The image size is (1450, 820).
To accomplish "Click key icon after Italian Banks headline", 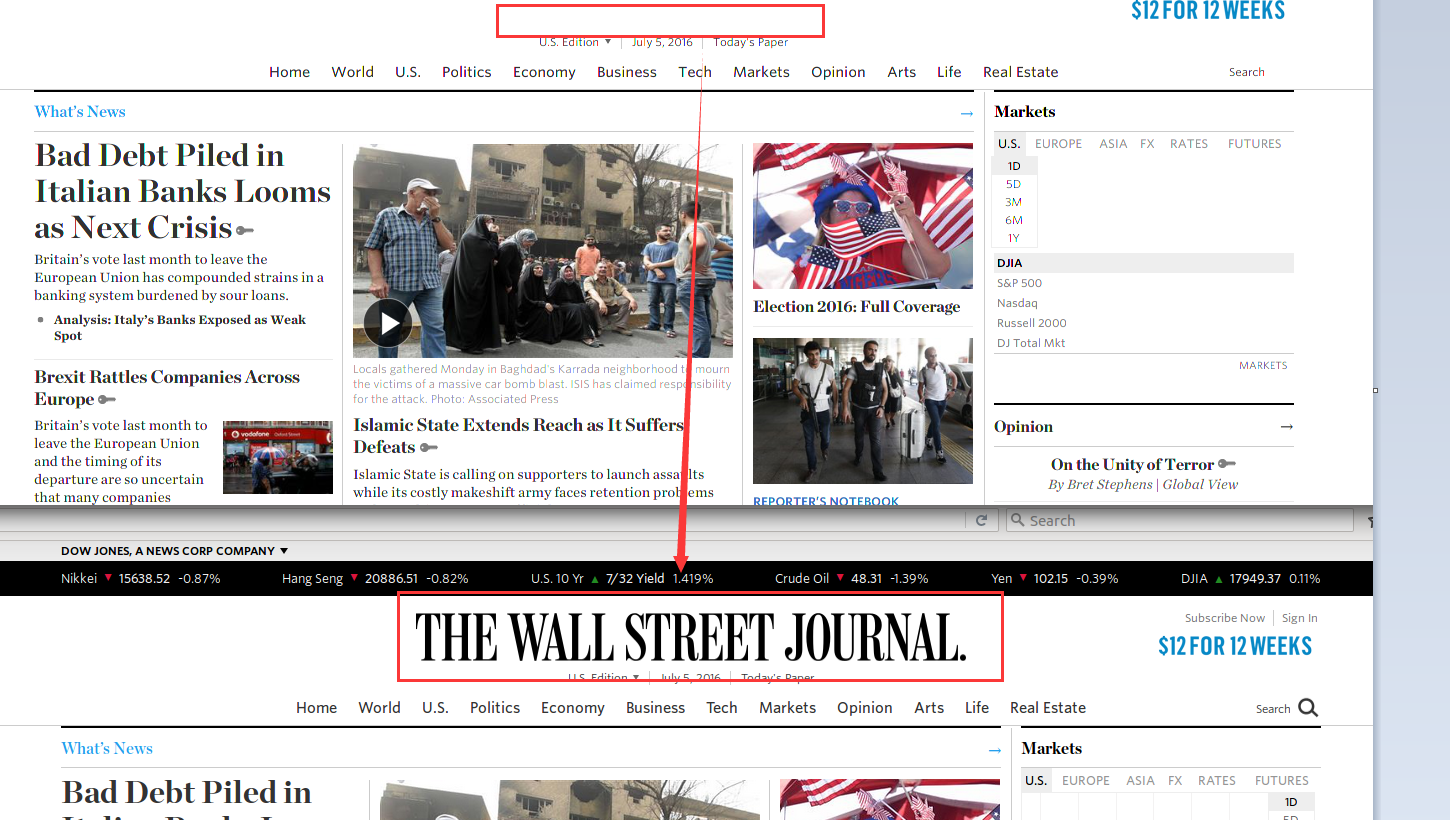I will [x=245, y=230].
